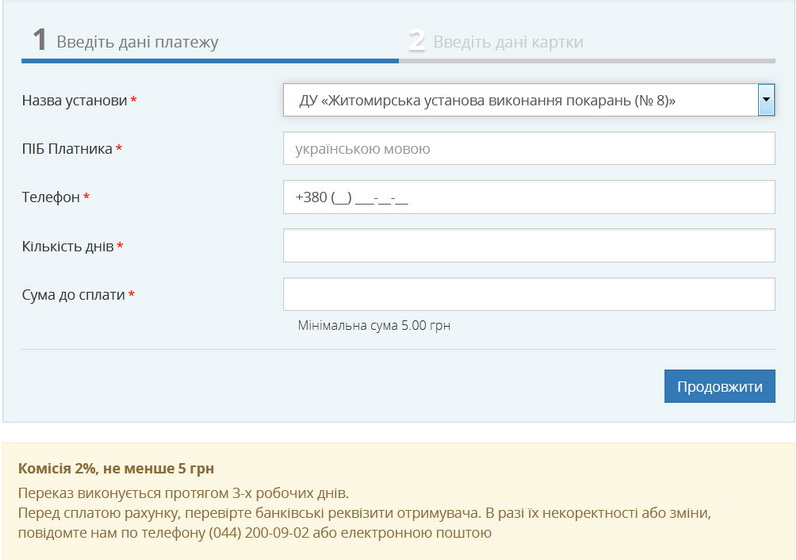Click the «Телефон» field label
796x560 pixels.
click(x=51, y=197)
